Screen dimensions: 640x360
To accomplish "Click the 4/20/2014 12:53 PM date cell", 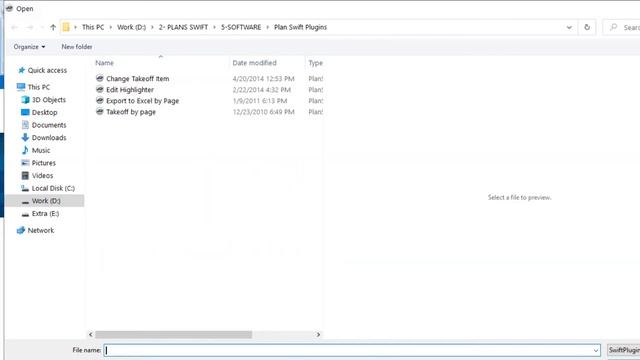I will pyautogui.click(x=263, y=78).
